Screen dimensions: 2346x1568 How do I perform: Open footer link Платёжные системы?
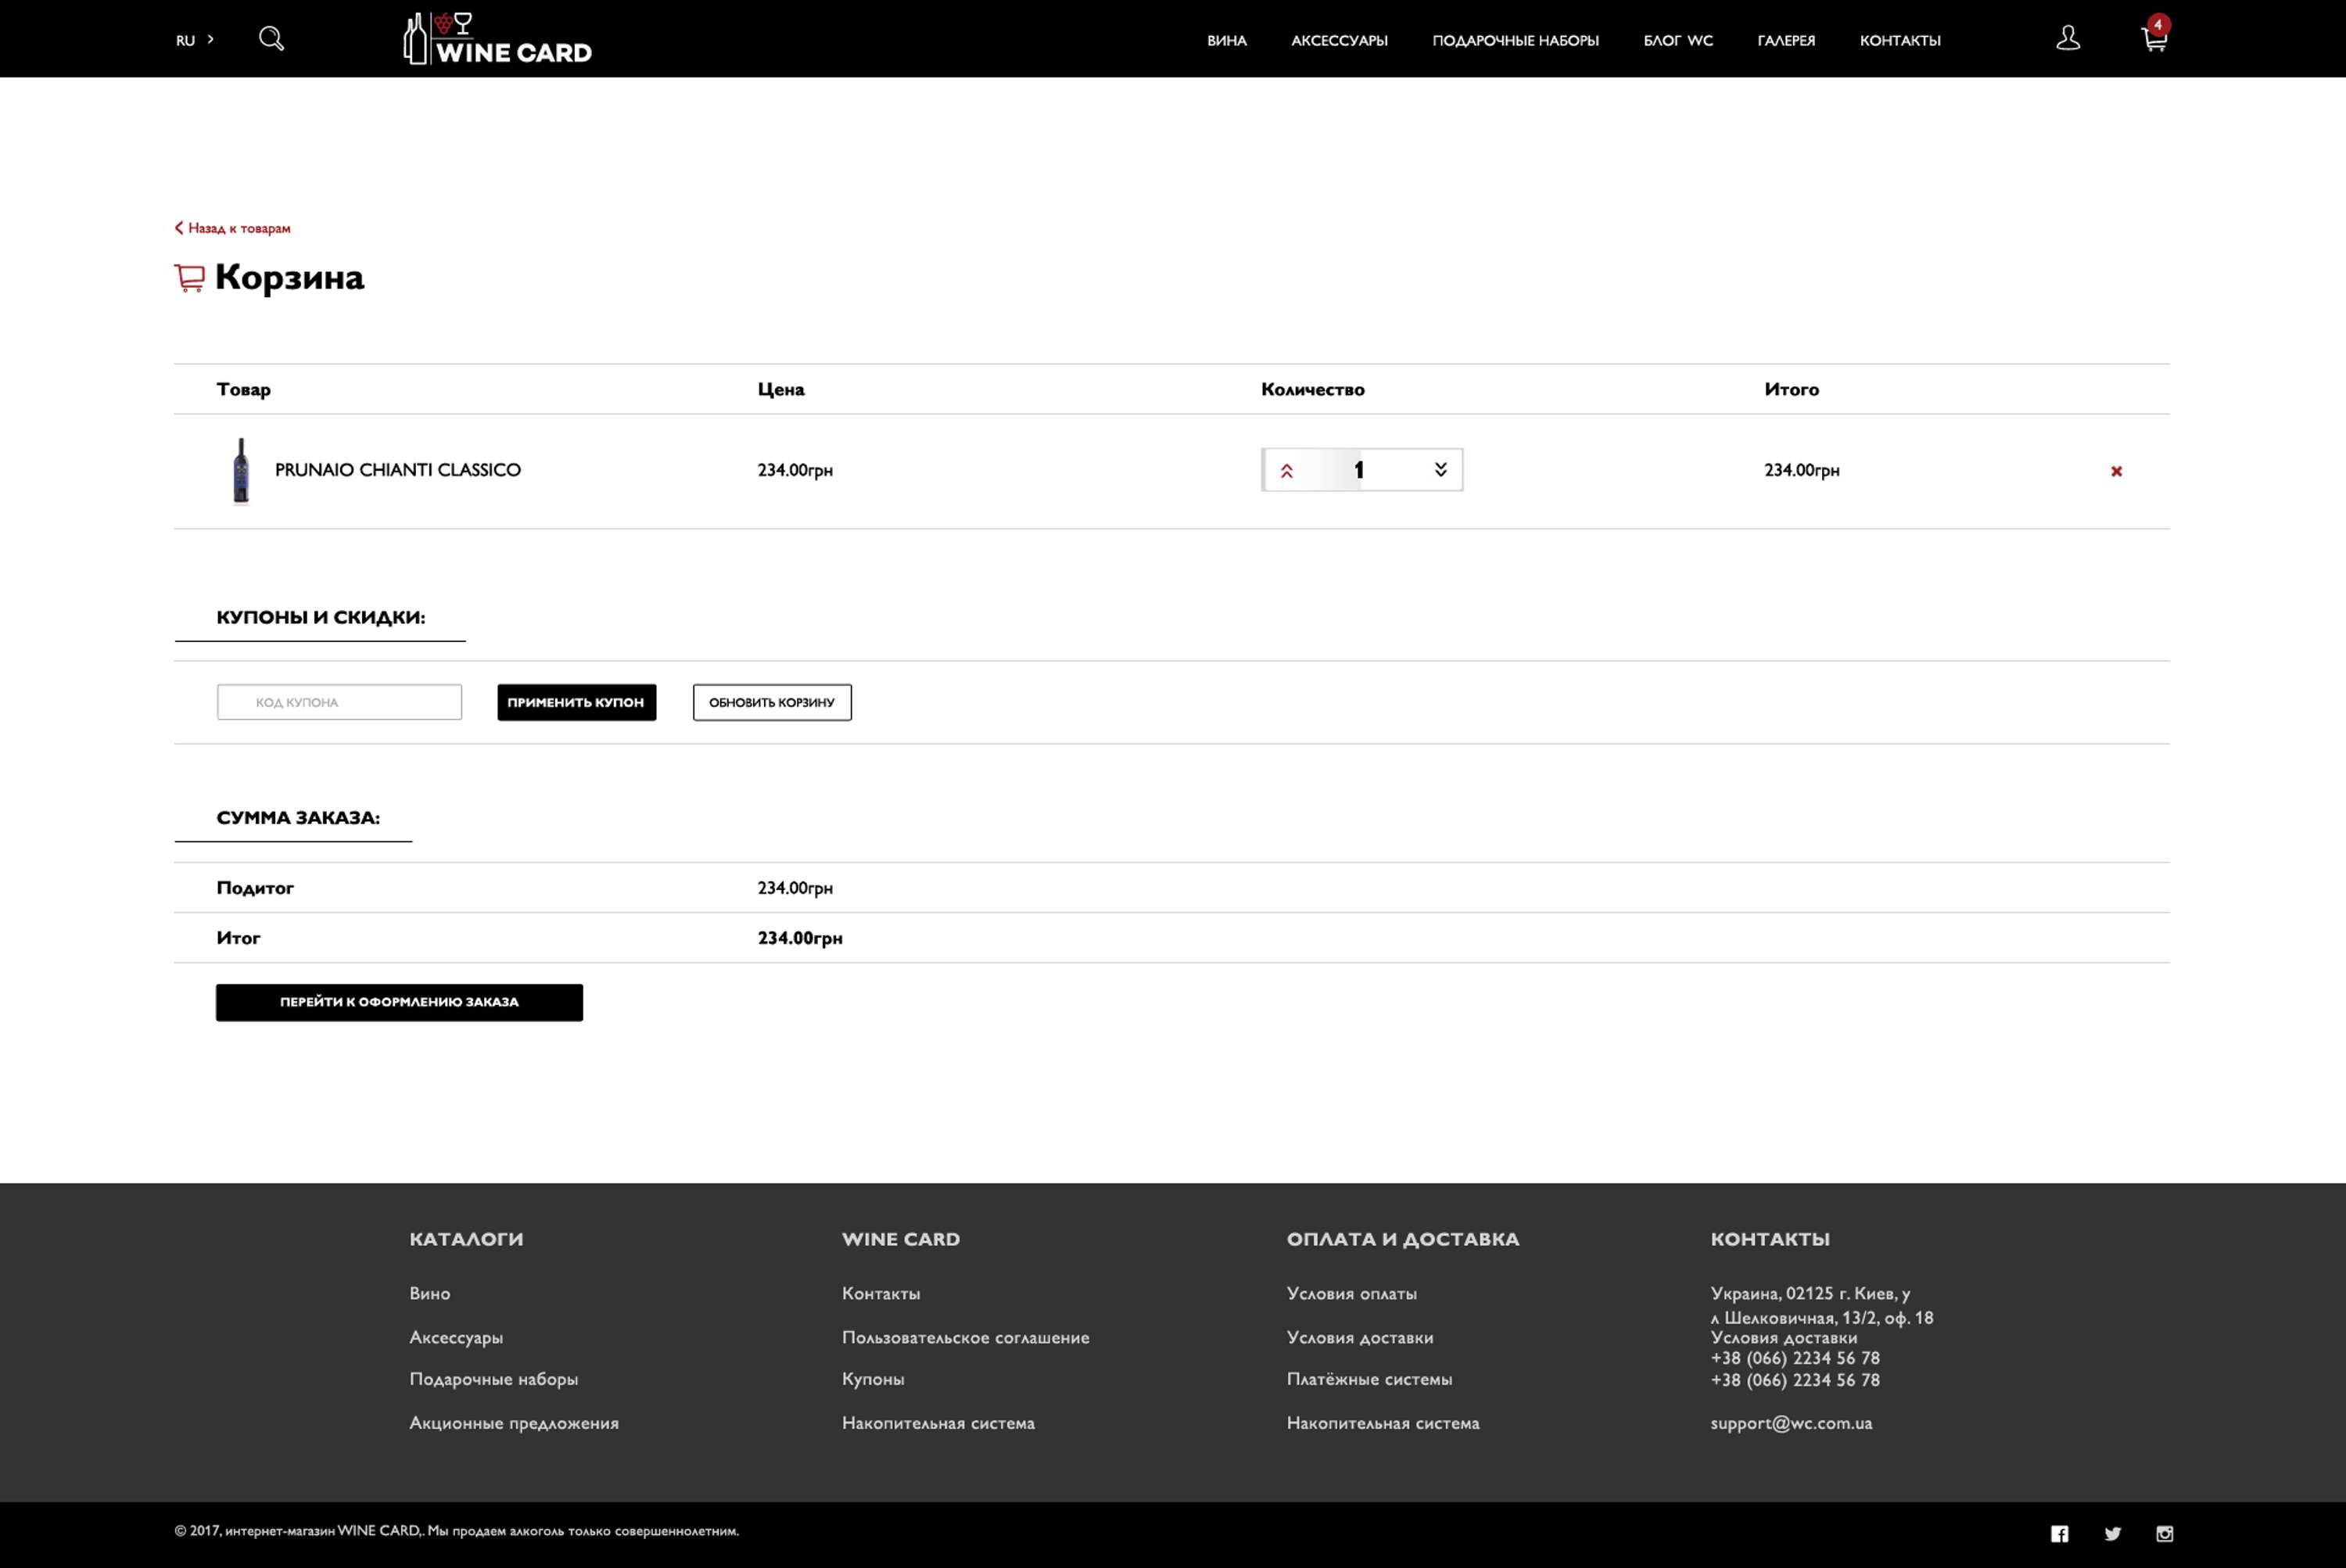point(1370,1379)
